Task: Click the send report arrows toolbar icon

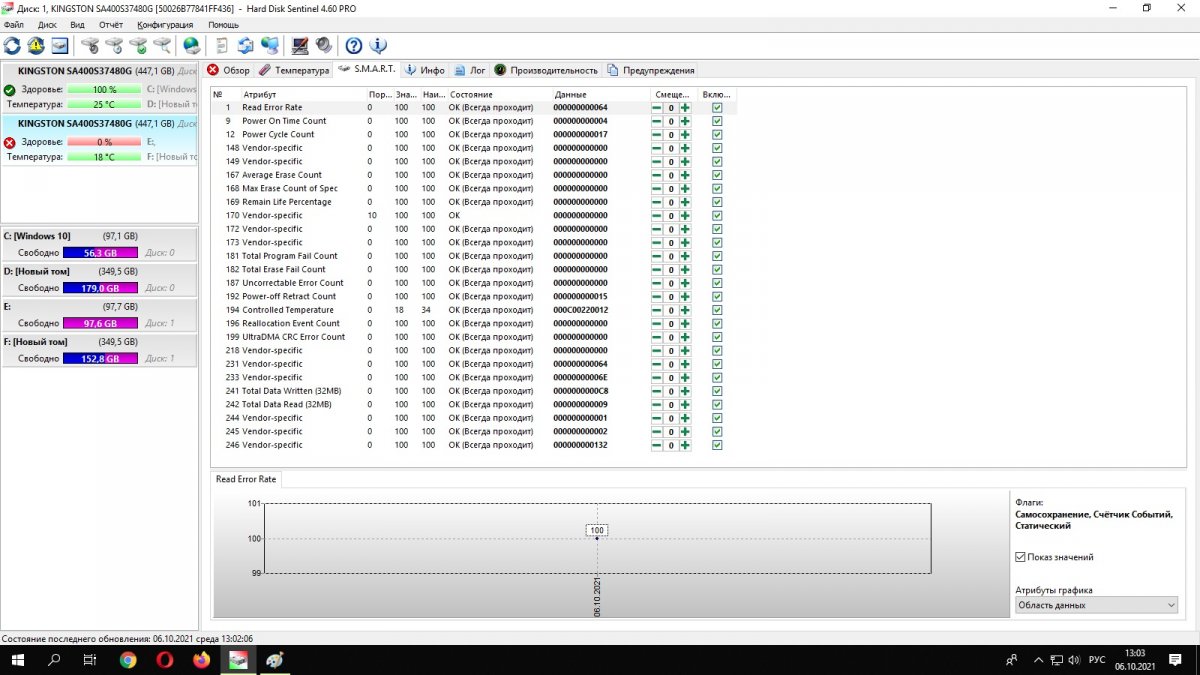Action: pos(245,45)
